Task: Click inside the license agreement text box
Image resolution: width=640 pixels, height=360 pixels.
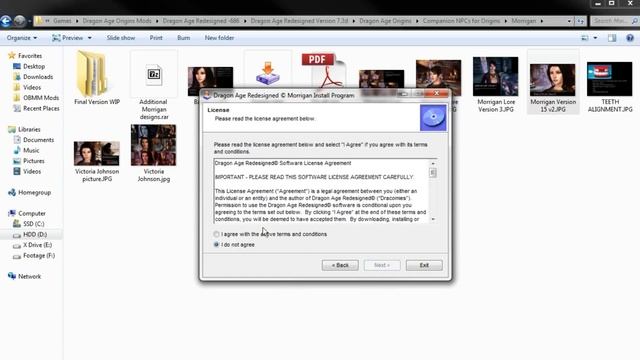Action: click(x=321, y=191)
